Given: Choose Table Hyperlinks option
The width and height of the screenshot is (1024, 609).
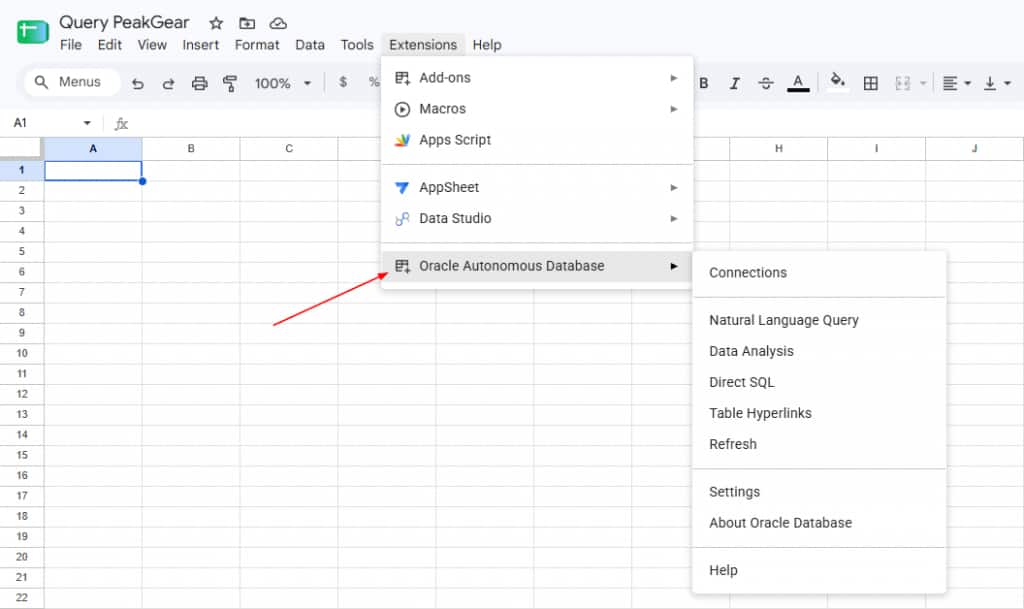Looking at the screenshot, I should tap(819, 413).
